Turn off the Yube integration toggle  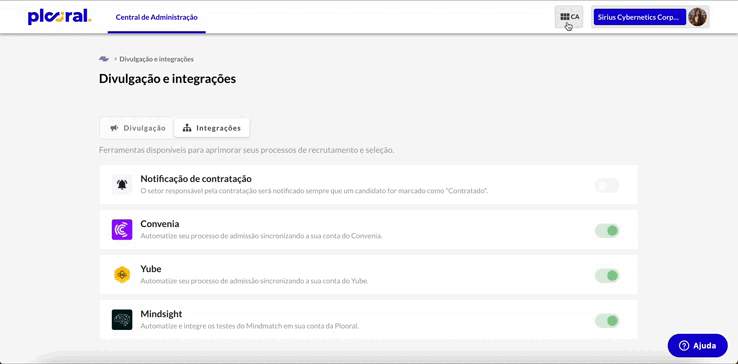click(x=607, y=276)
